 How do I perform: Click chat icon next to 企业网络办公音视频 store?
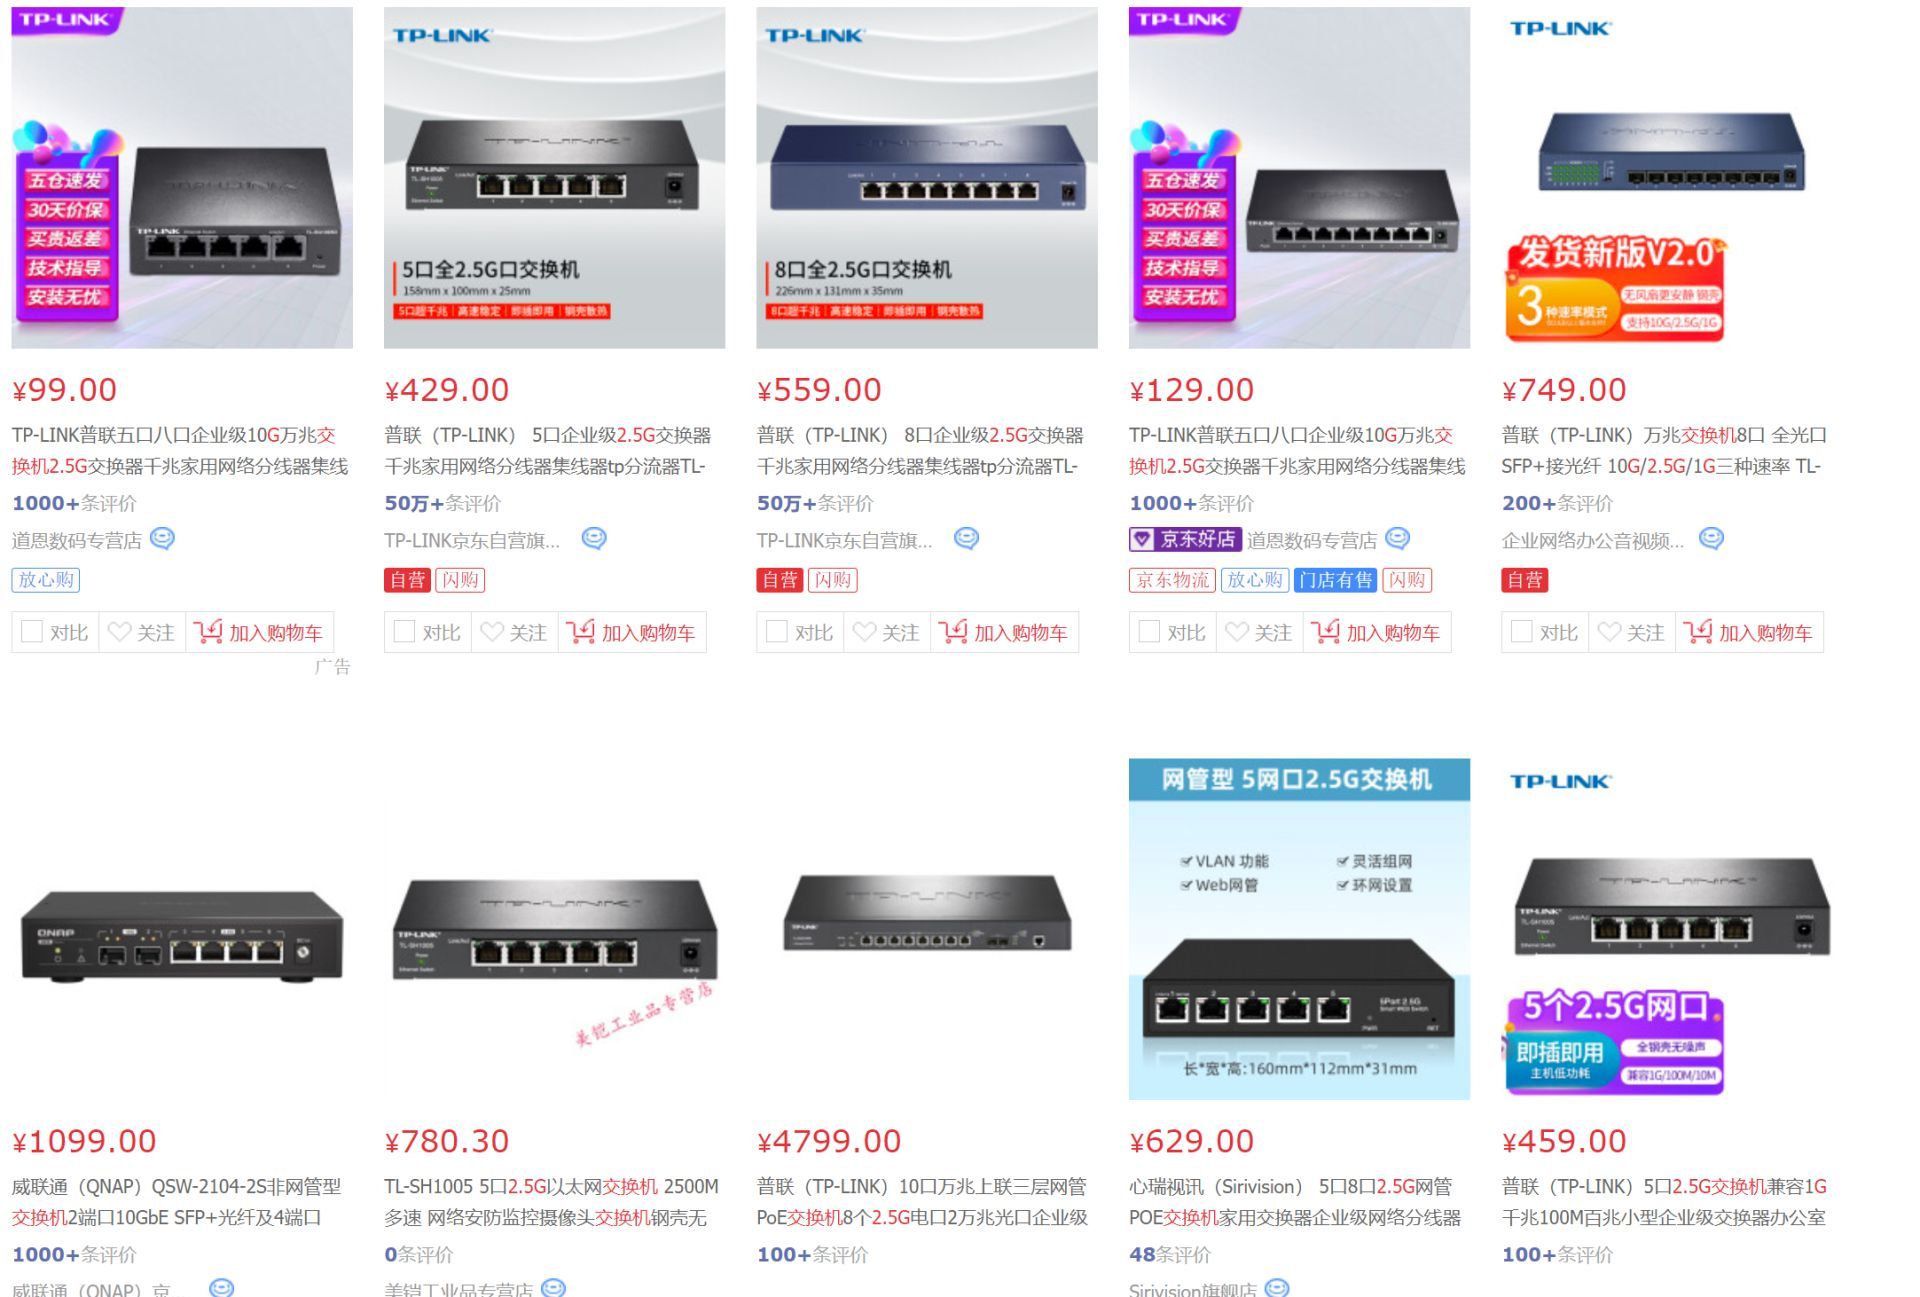click(1712, 539)
